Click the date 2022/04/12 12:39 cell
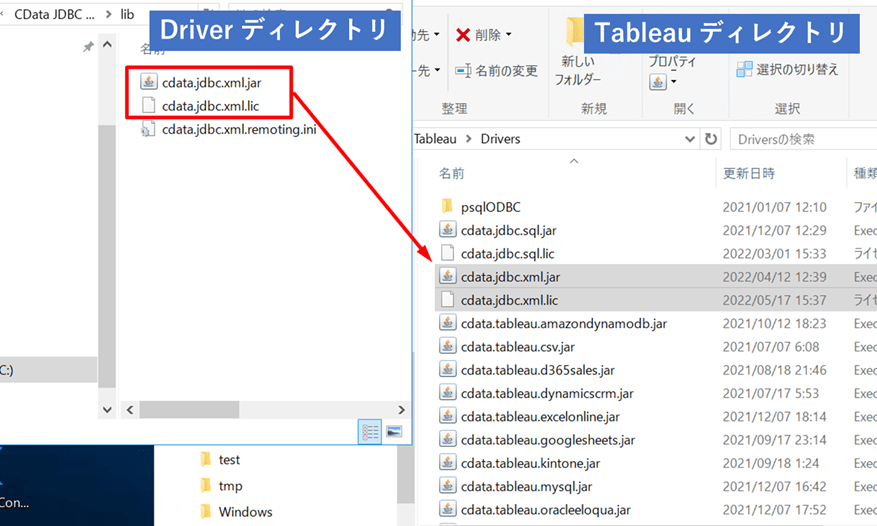877x526 pixels. [774, 277]
